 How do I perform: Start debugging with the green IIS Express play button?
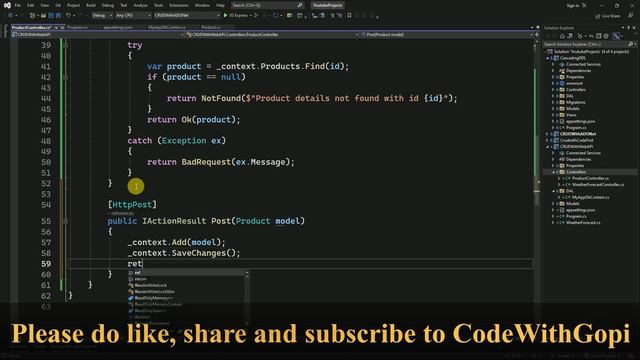[236, 16]
